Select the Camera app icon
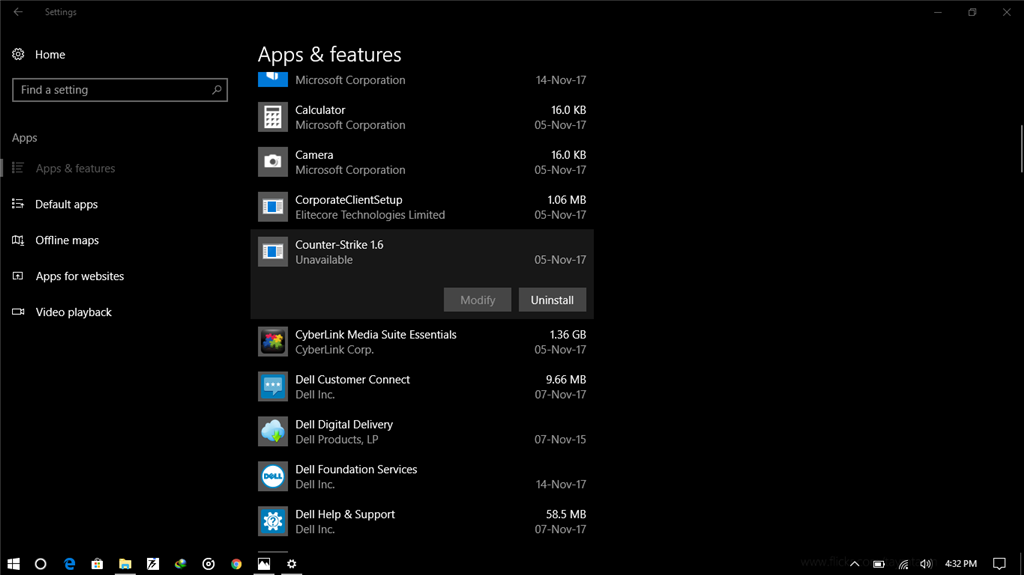The image size is (1024, 575). click(272, 162)
